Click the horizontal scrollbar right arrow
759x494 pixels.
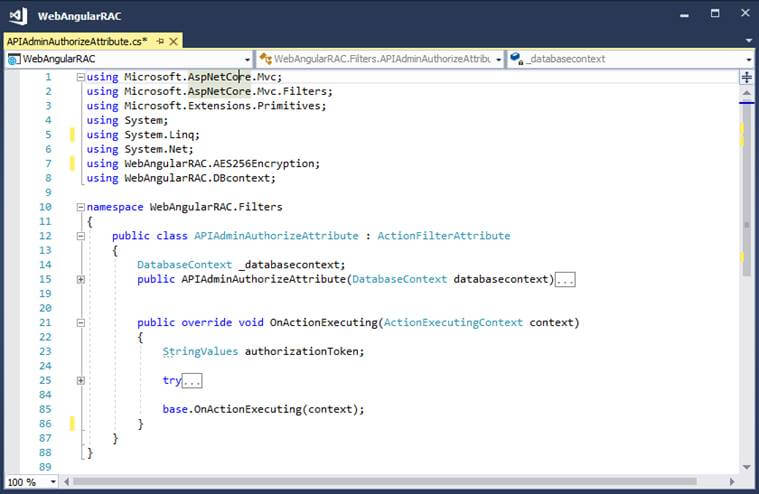coord(732,481)
